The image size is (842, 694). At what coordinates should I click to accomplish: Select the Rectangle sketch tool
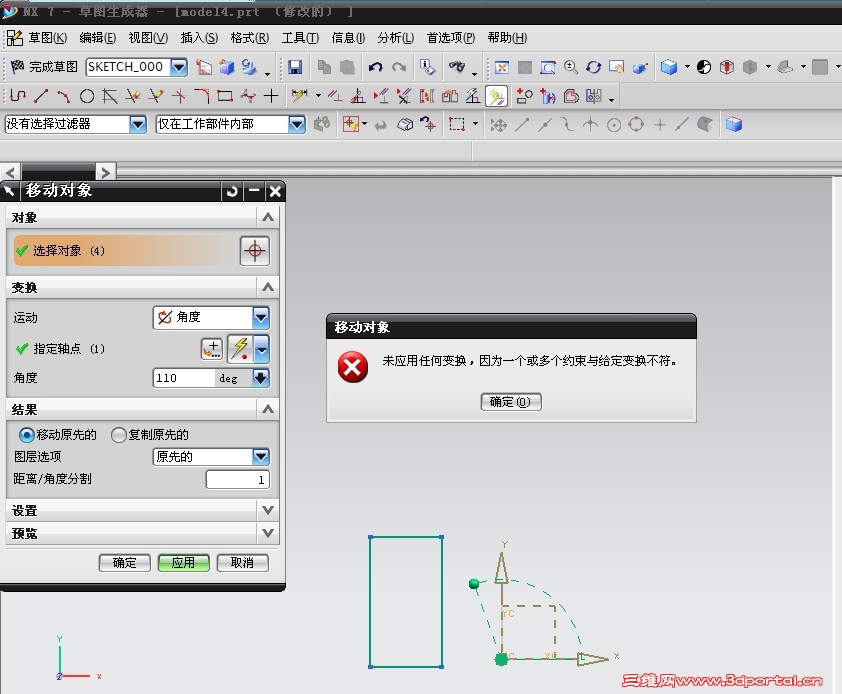click(x=225, y=96)
